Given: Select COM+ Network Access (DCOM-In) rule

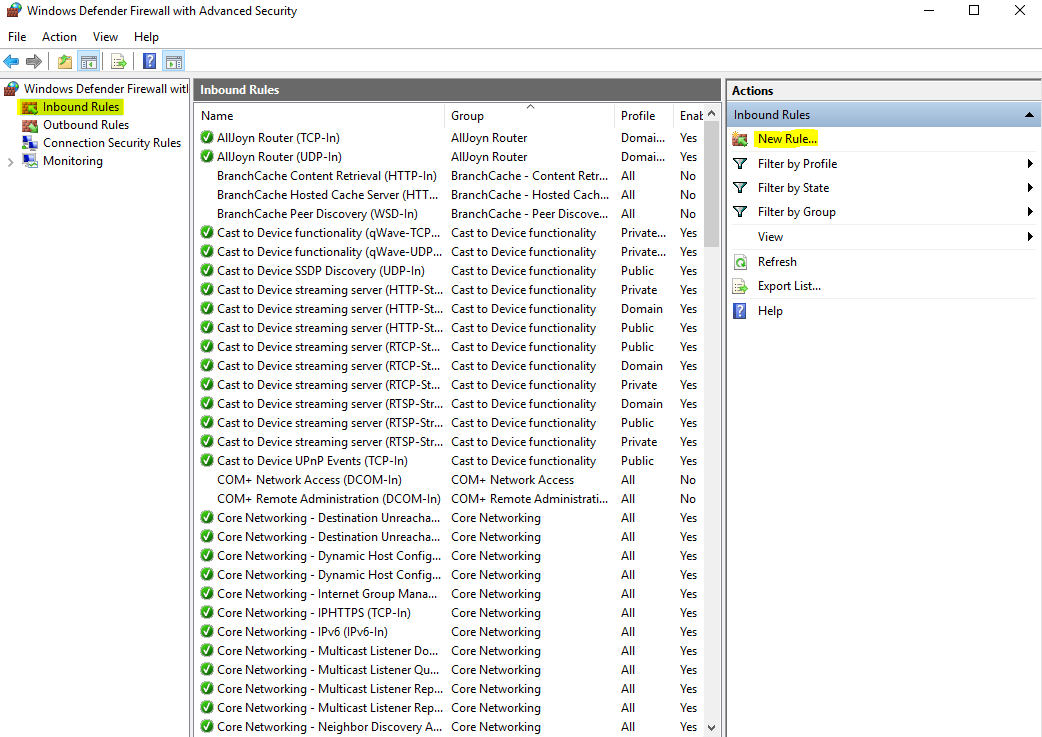Looking at the screenshot, I should point(449,480).
